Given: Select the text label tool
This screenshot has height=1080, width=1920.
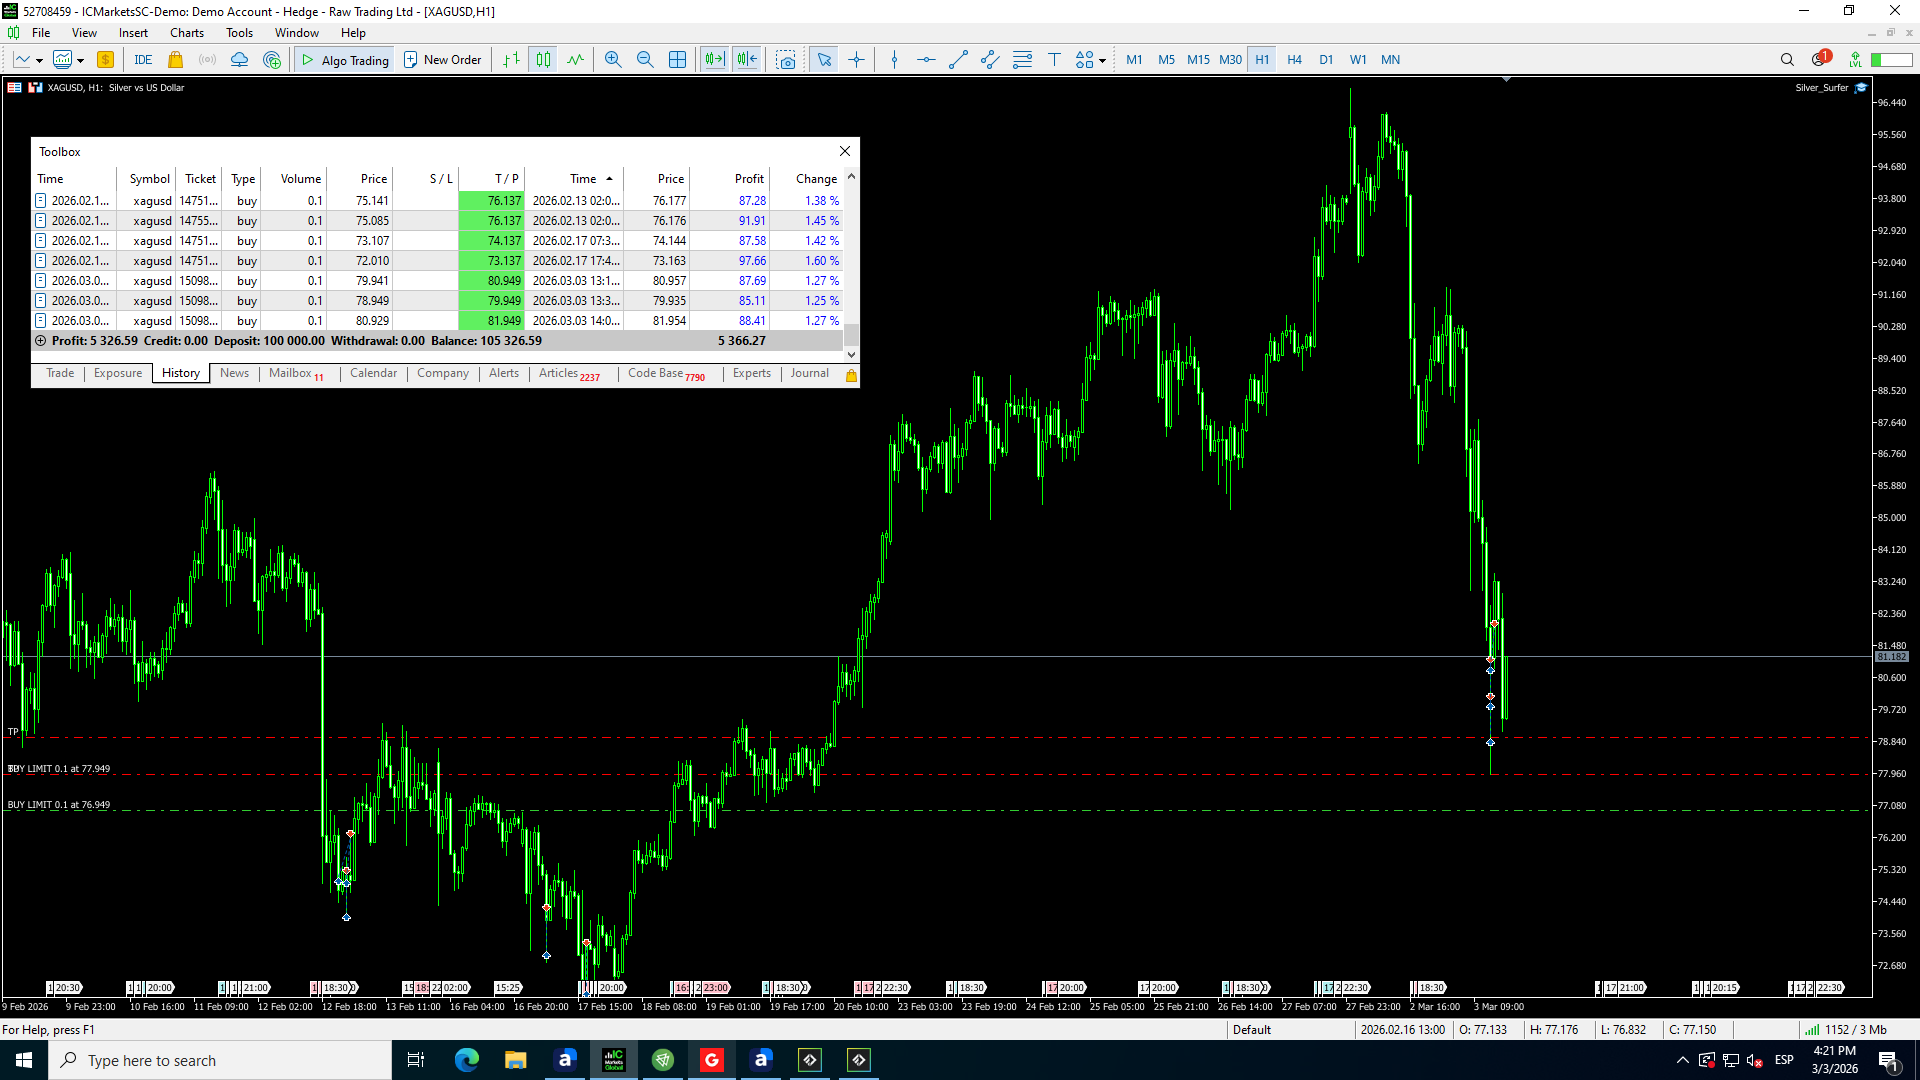Looking at the screenshot, I should tap(1054, 60).
